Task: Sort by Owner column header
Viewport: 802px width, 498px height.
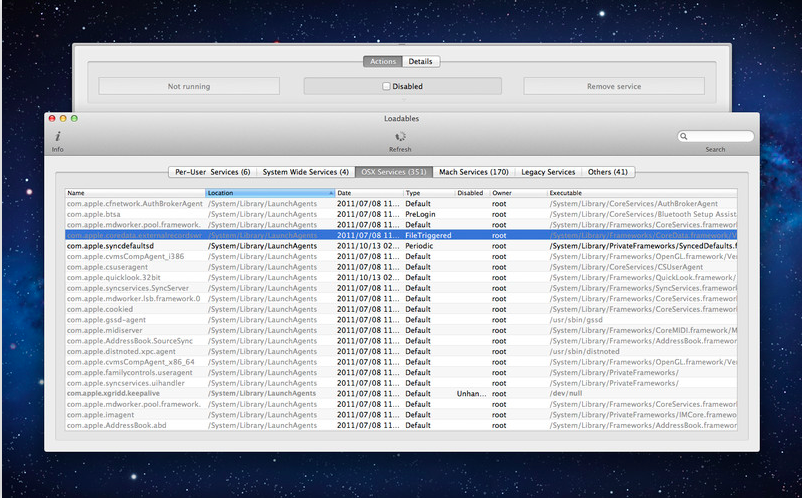Action: 518,193
